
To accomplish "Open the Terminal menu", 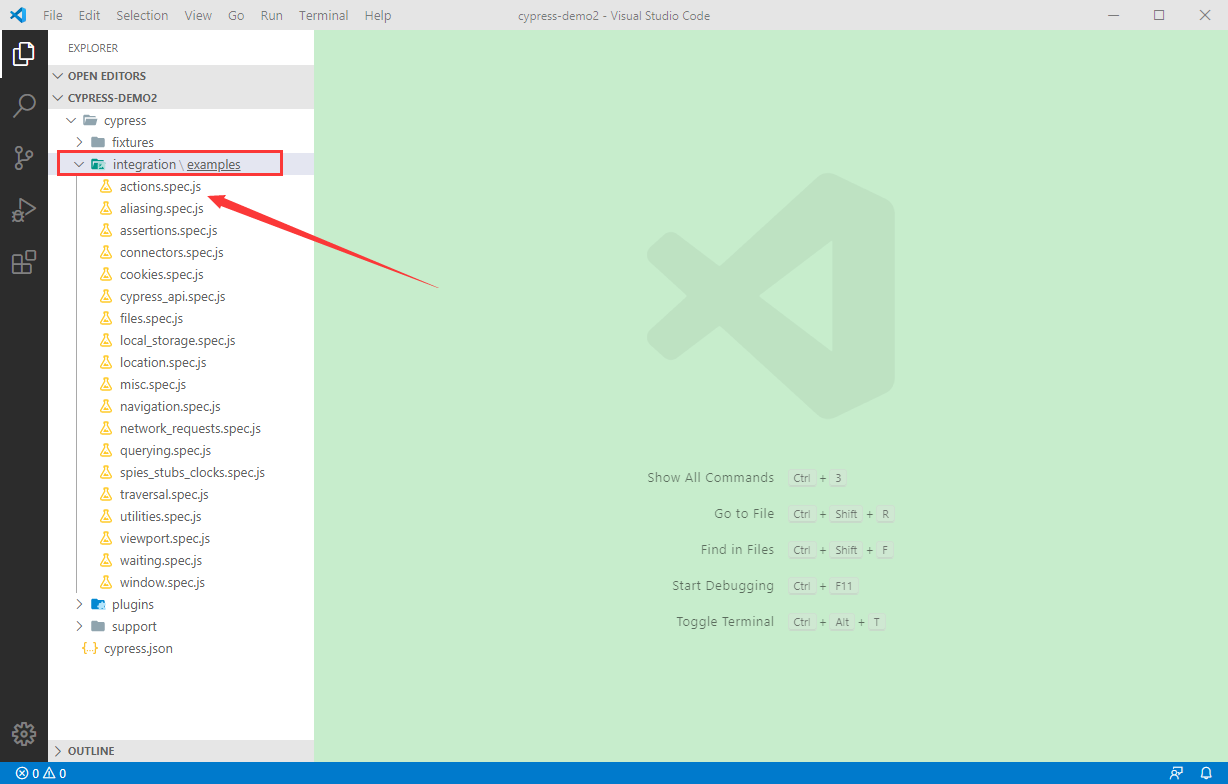I will pyautogui.click(x=324, y=15).
